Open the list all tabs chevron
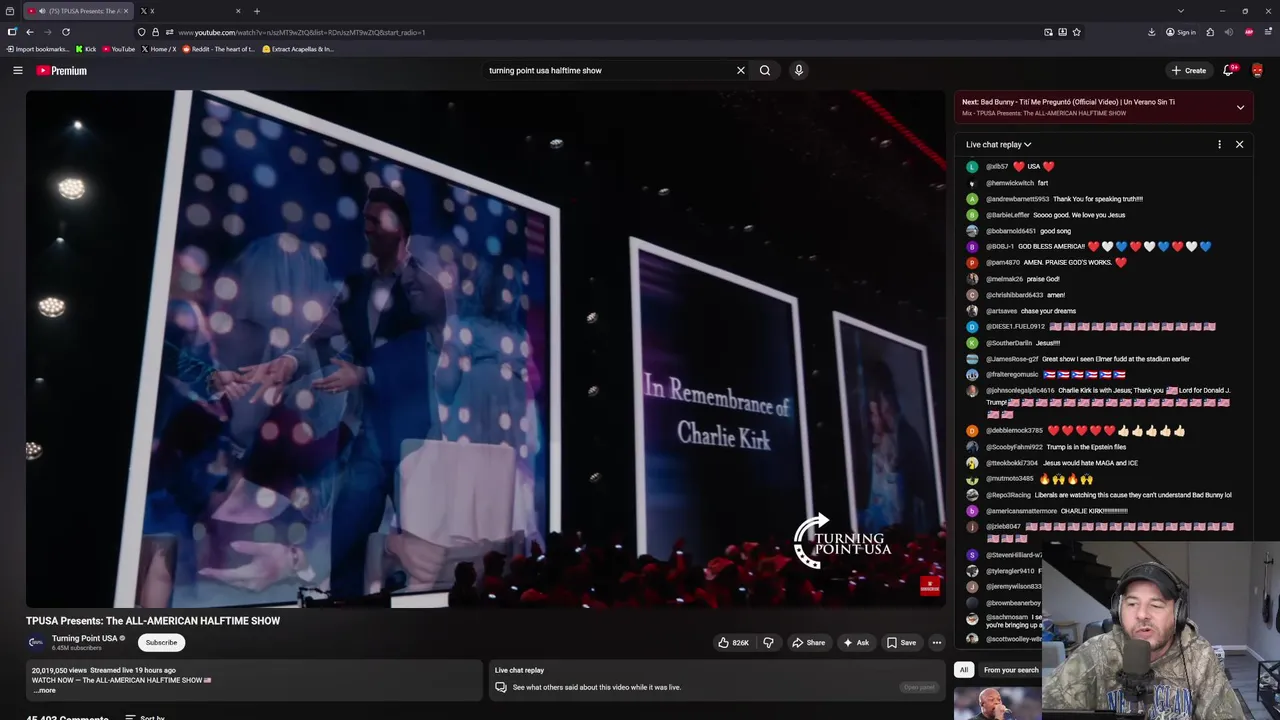The image size is (1280, 720). click(1180, 11)
